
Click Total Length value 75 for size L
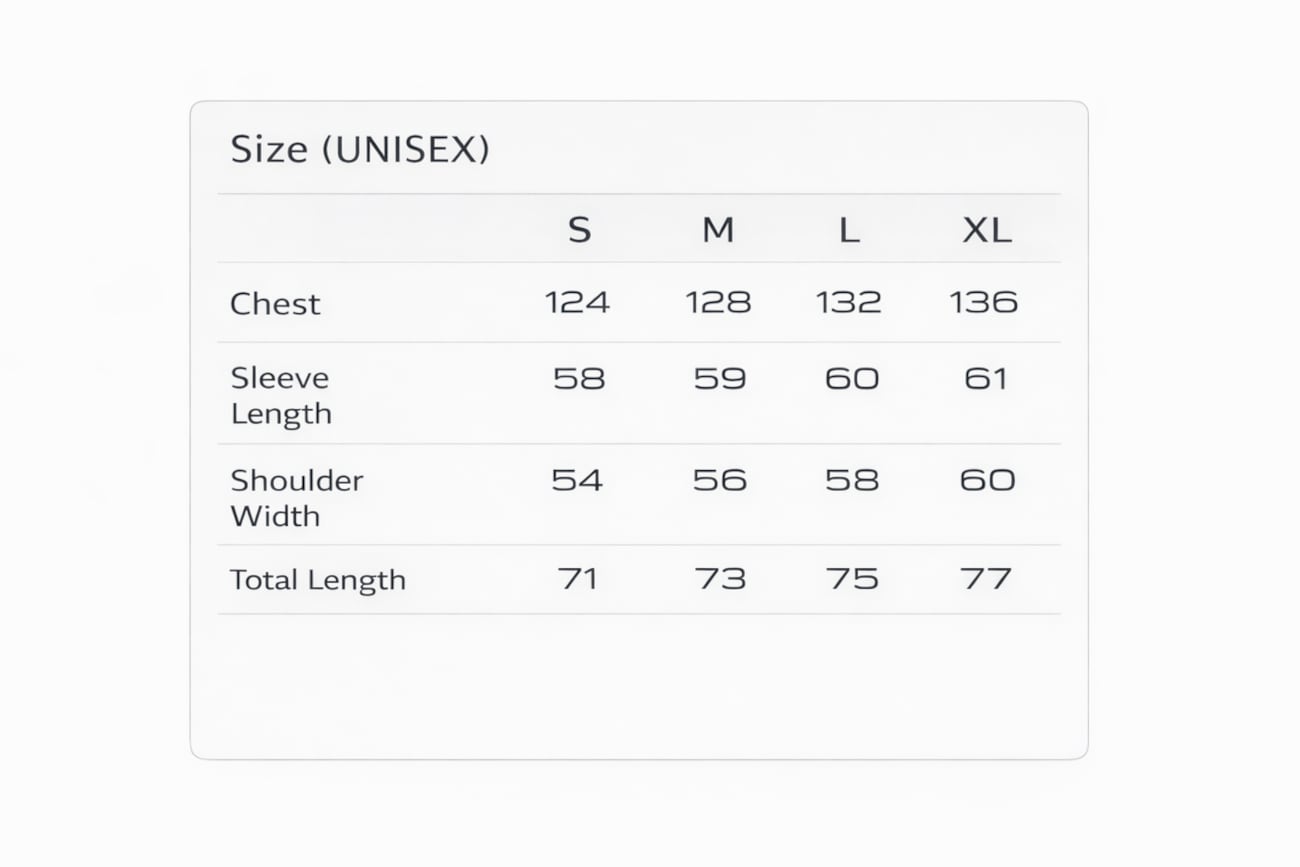[852, 579]
